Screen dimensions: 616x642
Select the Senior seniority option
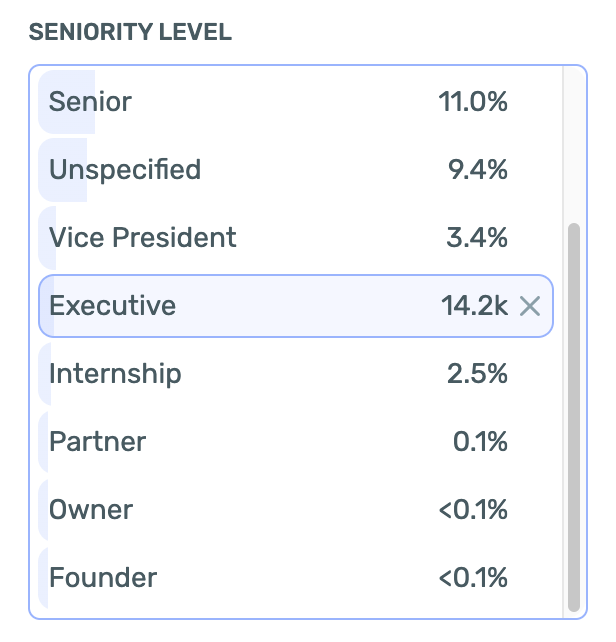pos(90,102)
